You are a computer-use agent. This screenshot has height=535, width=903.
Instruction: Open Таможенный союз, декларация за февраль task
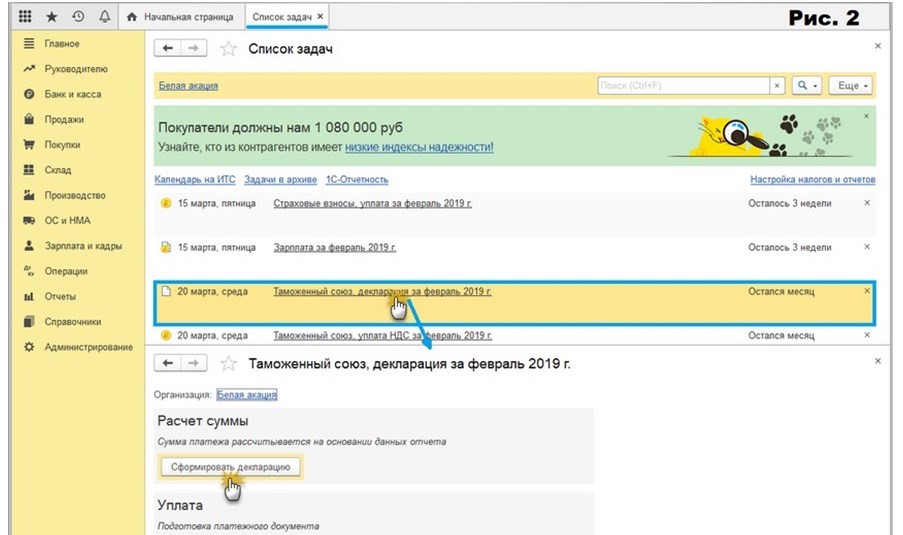coord(382,292)
